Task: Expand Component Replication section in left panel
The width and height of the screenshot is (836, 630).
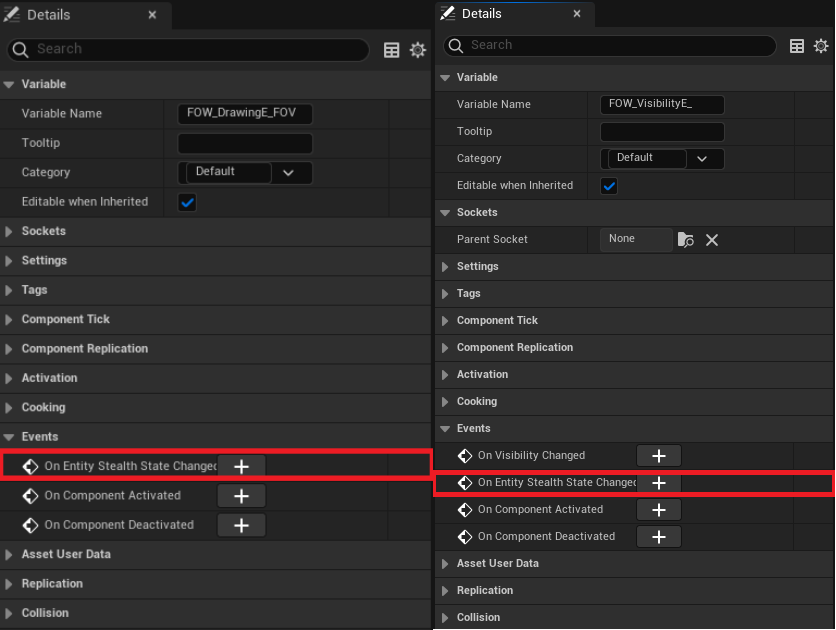Action: [x=9, y=349]
